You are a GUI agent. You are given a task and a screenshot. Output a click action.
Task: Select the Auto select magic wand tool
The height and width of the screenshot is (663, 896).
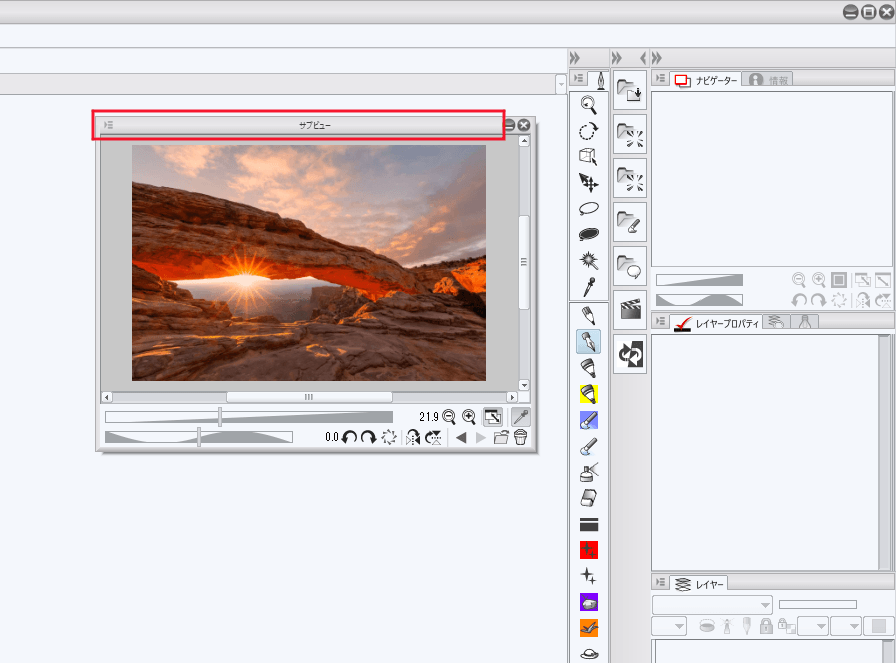589,260
